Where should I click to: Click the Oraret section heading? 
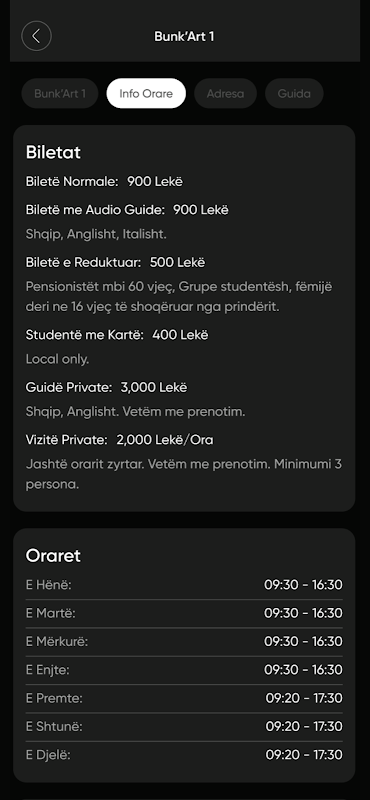[x=53, y=556]
